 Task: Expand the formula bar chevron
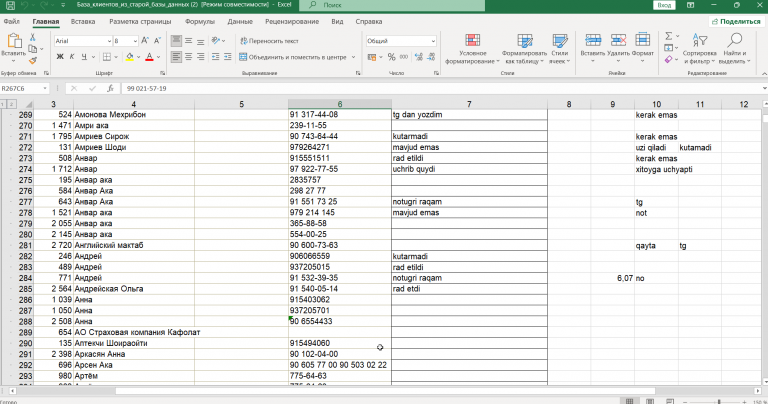click(x=764, y=89)
